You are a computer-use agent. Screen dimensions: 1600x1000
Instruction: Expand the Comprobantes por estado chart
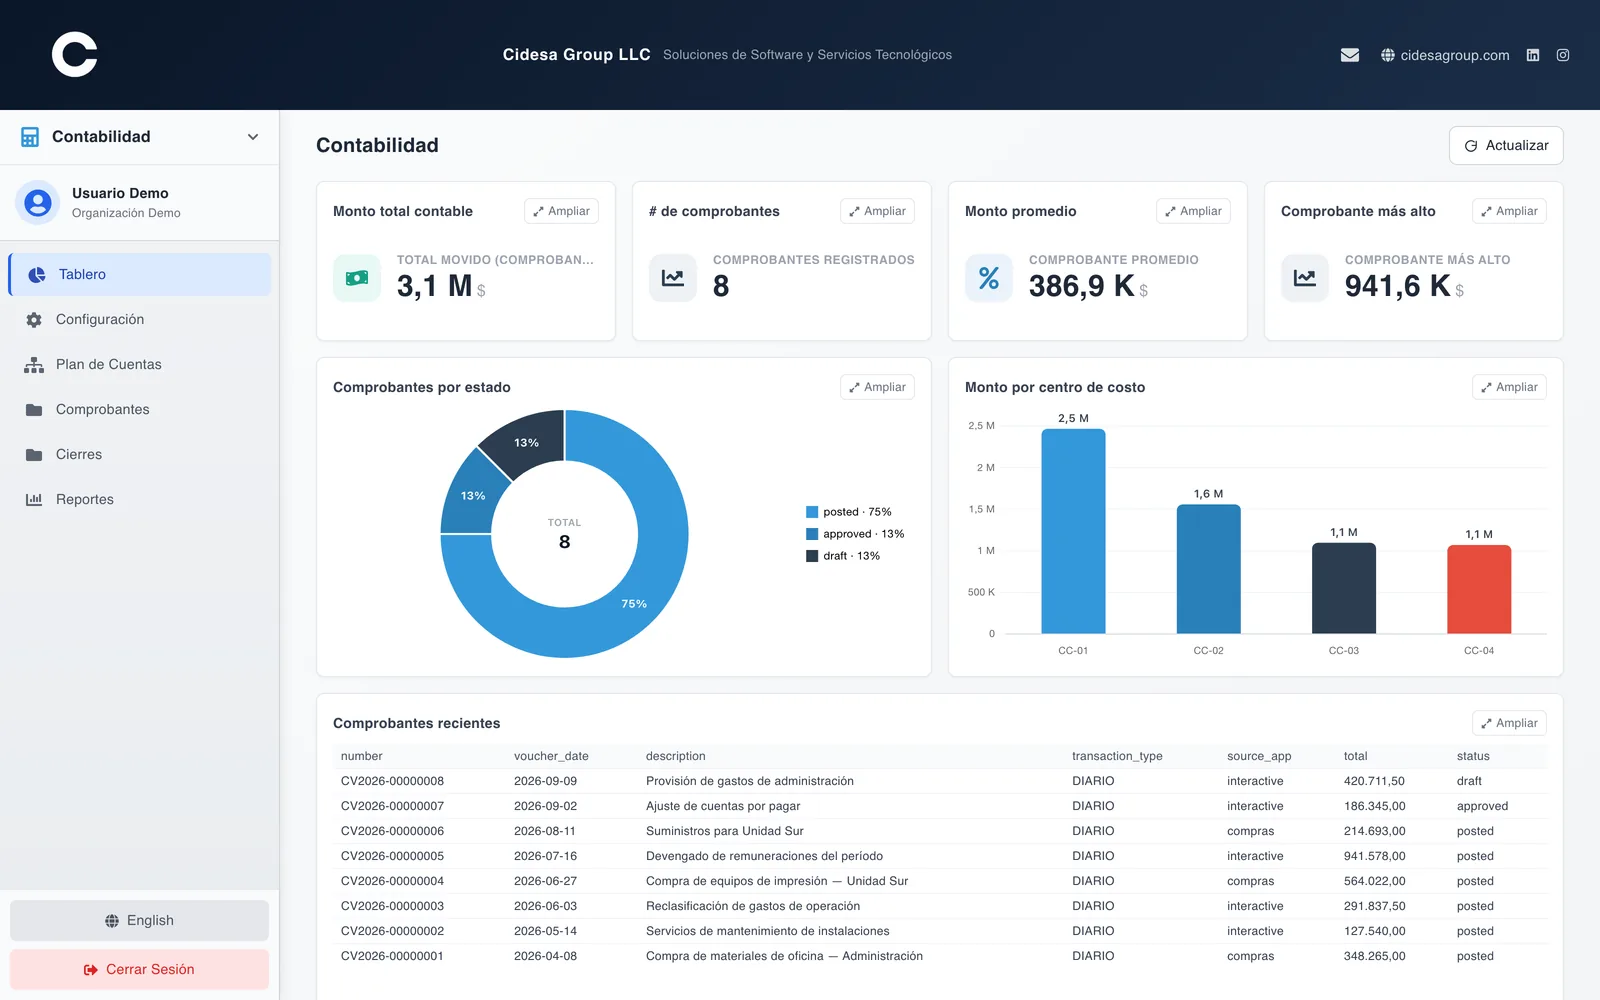877,387
